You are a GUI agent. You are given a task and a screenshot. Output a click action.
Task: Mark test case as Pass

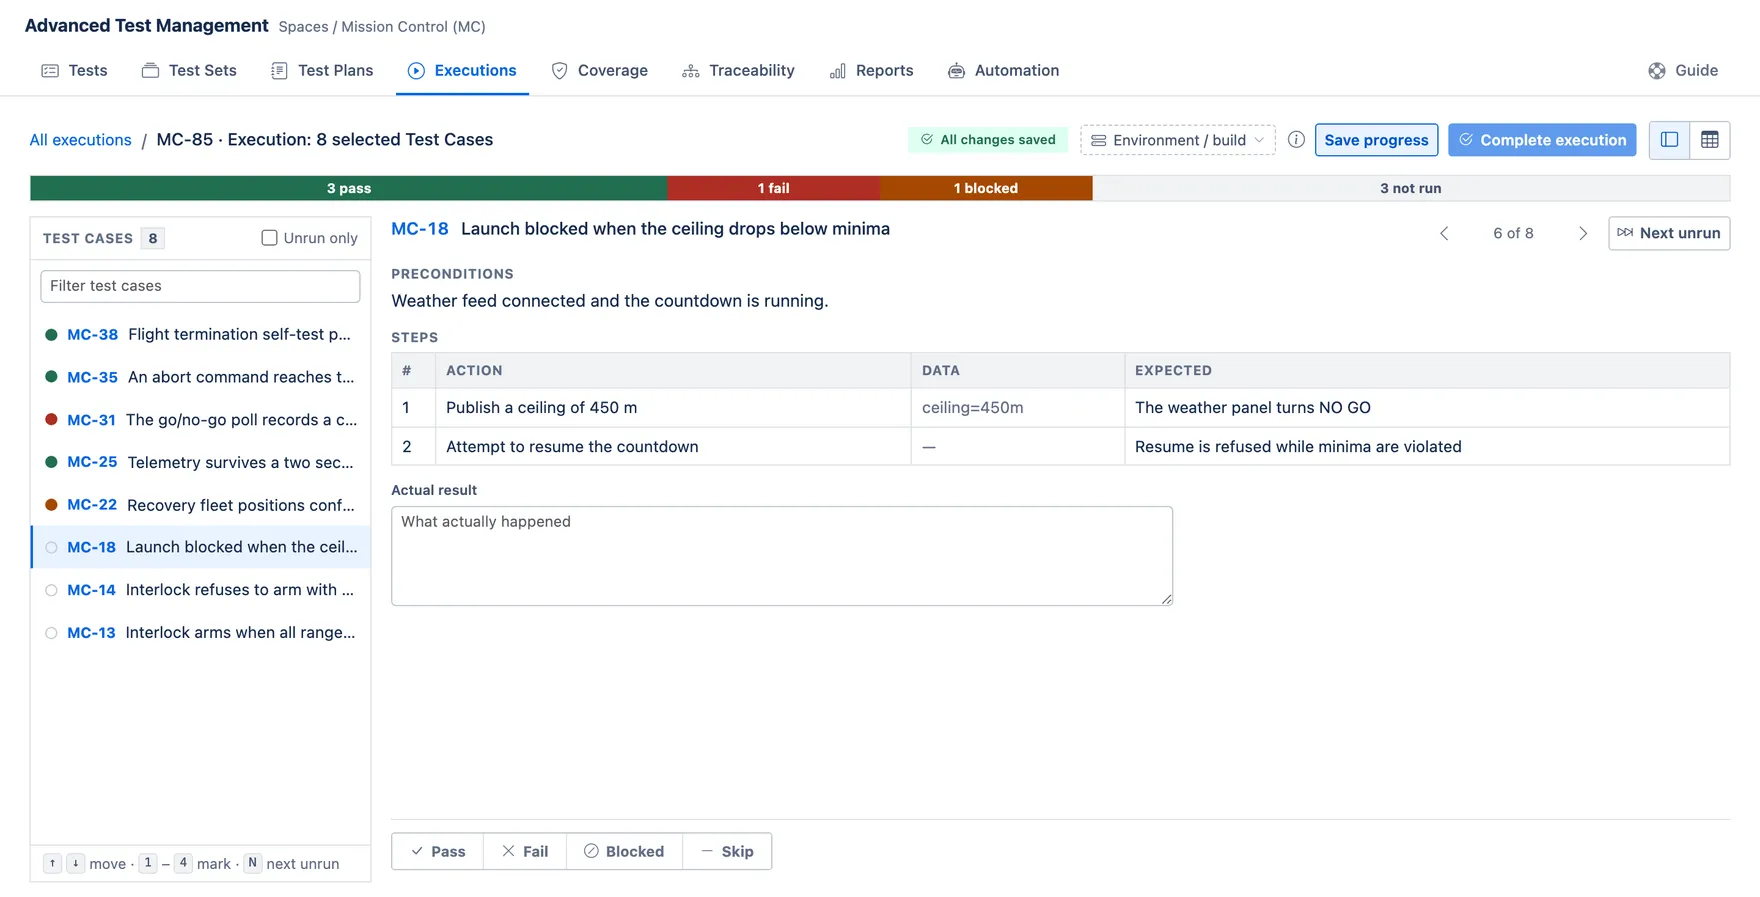pyautogui.click(x=438, y=852)
